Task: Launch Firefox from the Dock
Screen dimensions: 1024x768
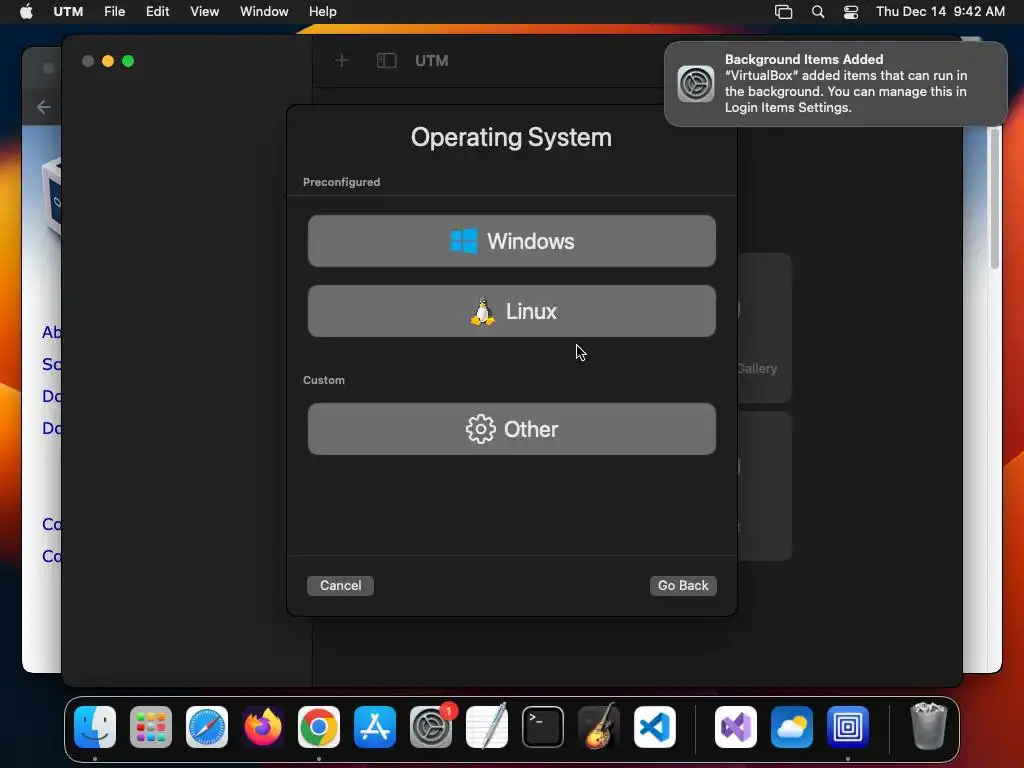Action: click(263, 727)
